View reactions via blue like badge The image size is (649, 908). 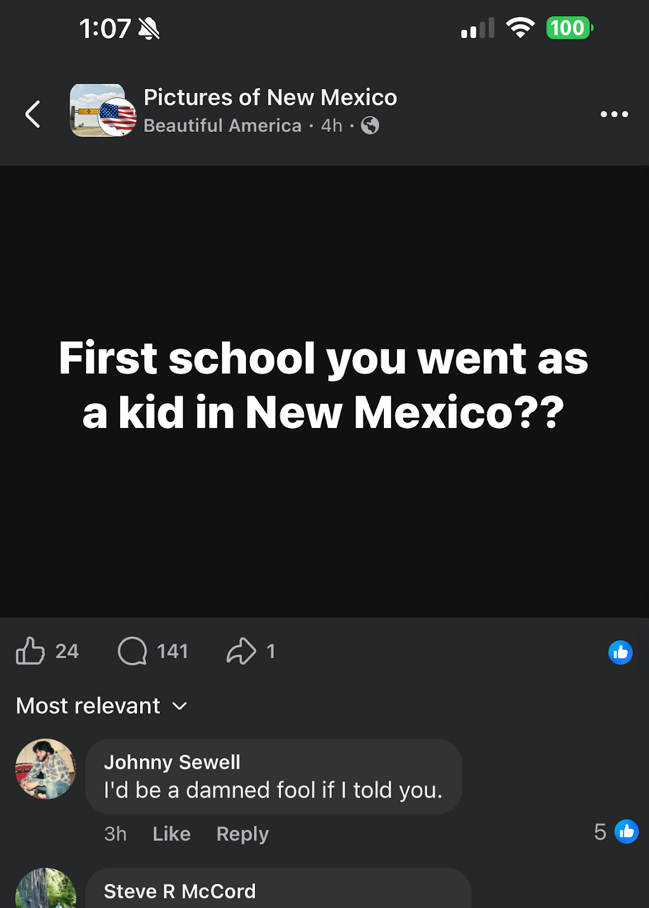click(x=620, y=653)
